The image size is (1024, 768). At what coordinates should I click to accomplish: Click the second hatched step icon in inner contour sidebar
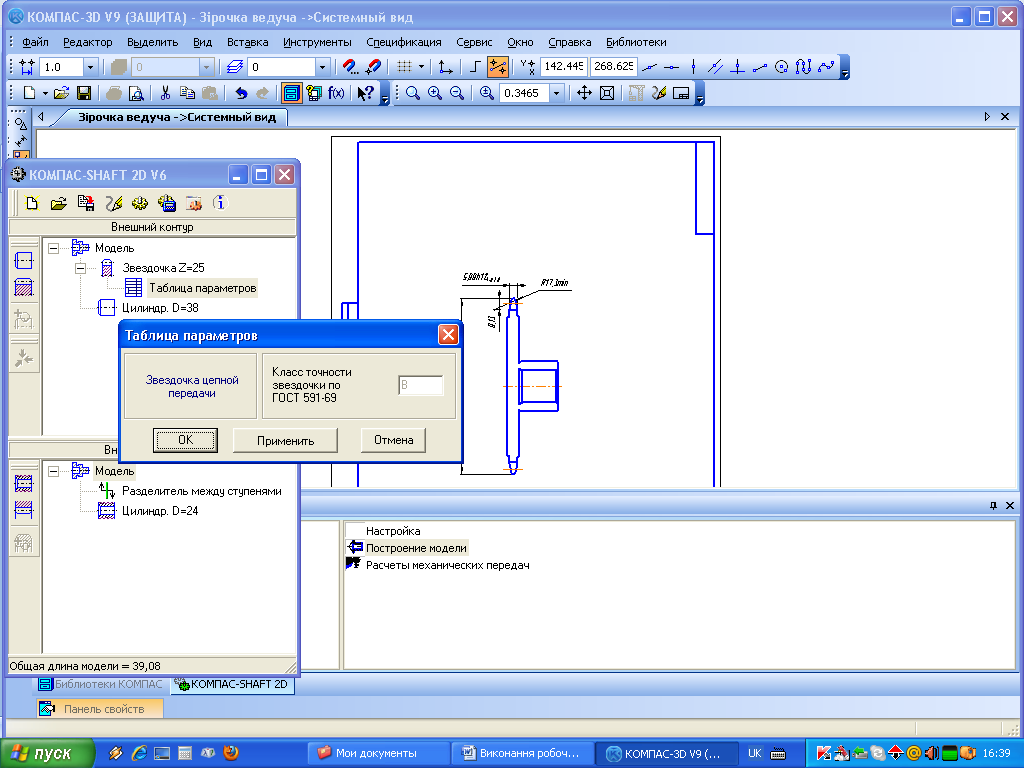24,510
